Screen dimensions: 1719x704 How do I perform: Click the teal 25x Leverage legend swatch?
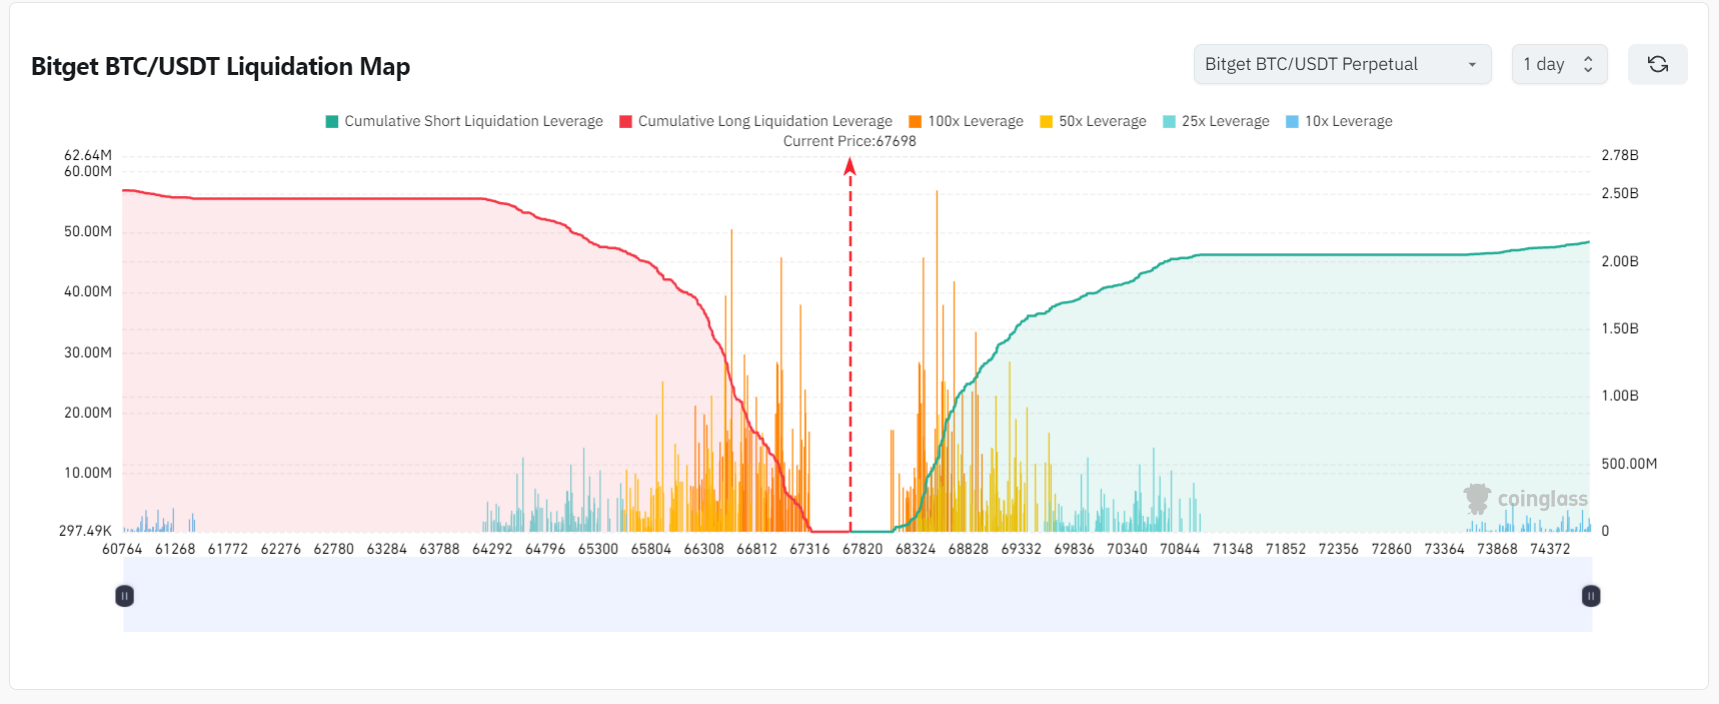coord(1169,121)
